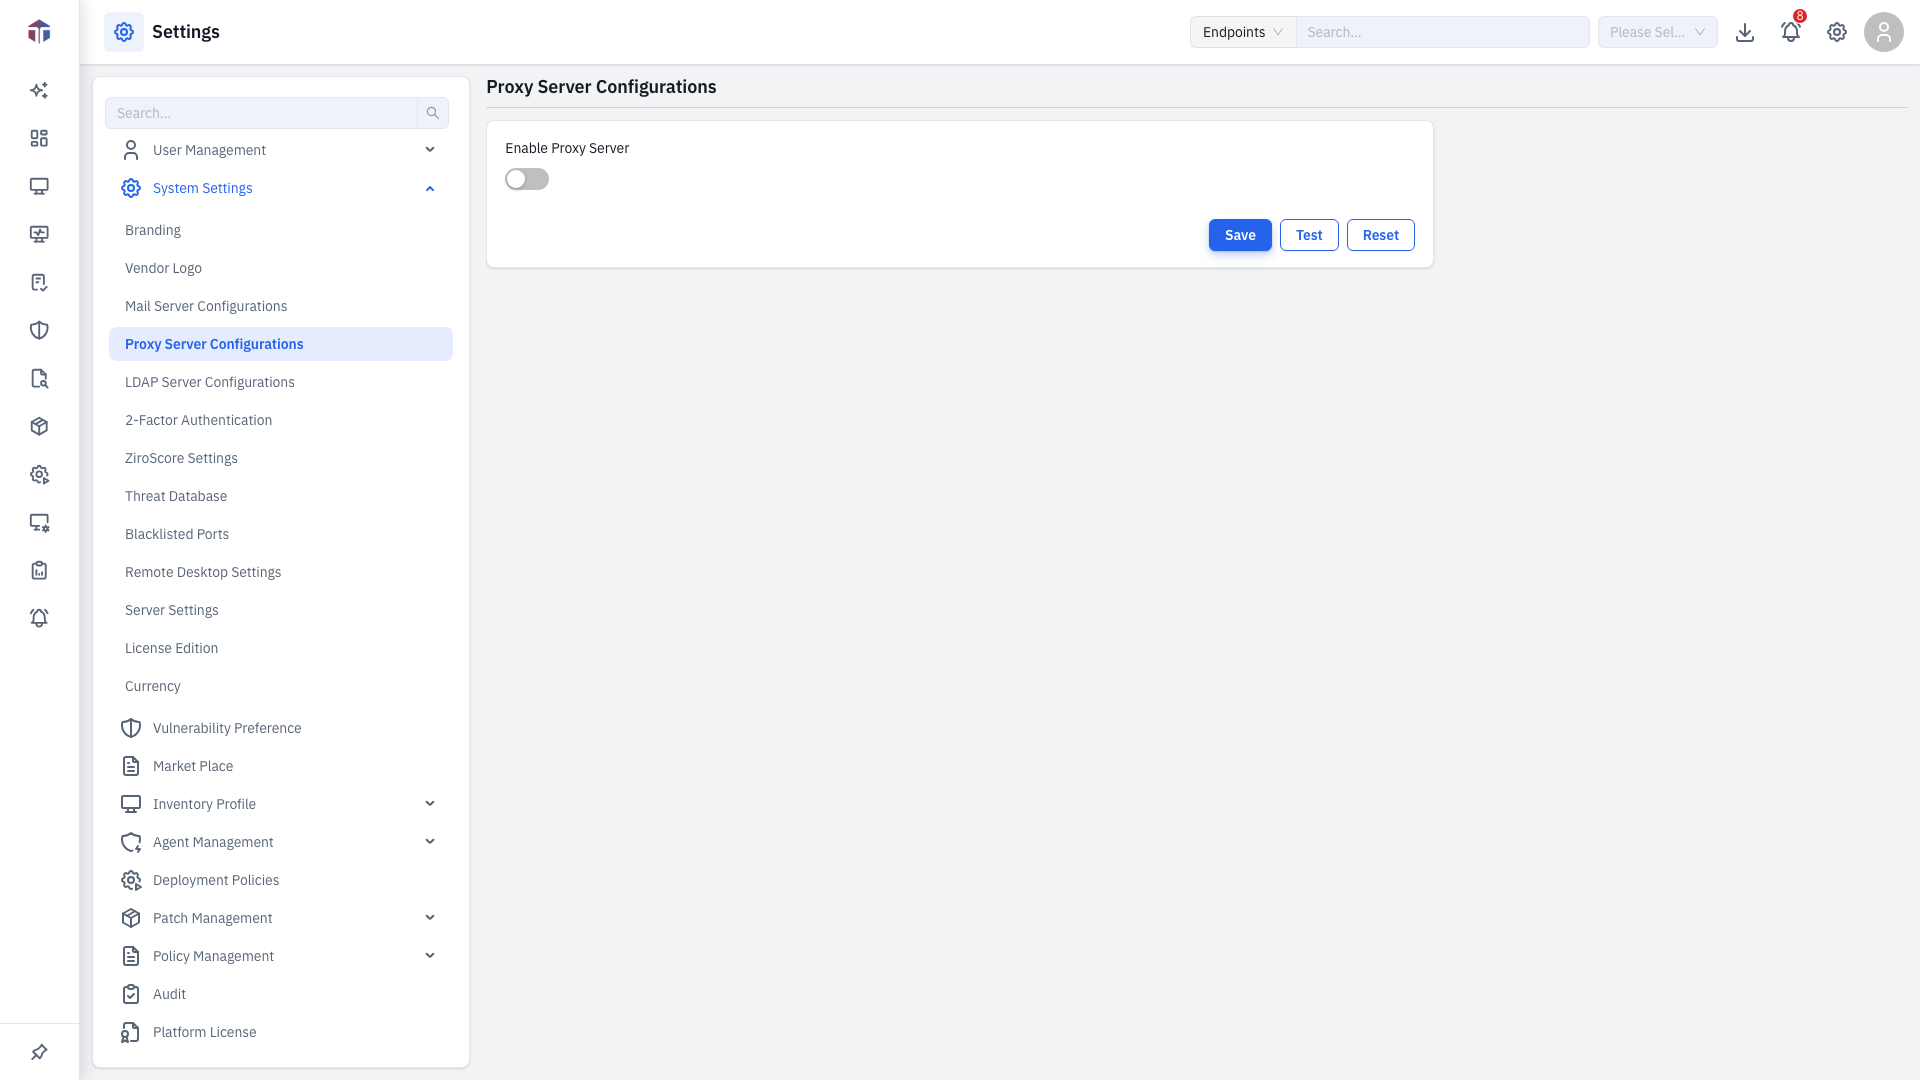
Task: Open 2-Factor Authentication settings
Action: [198, 420]
